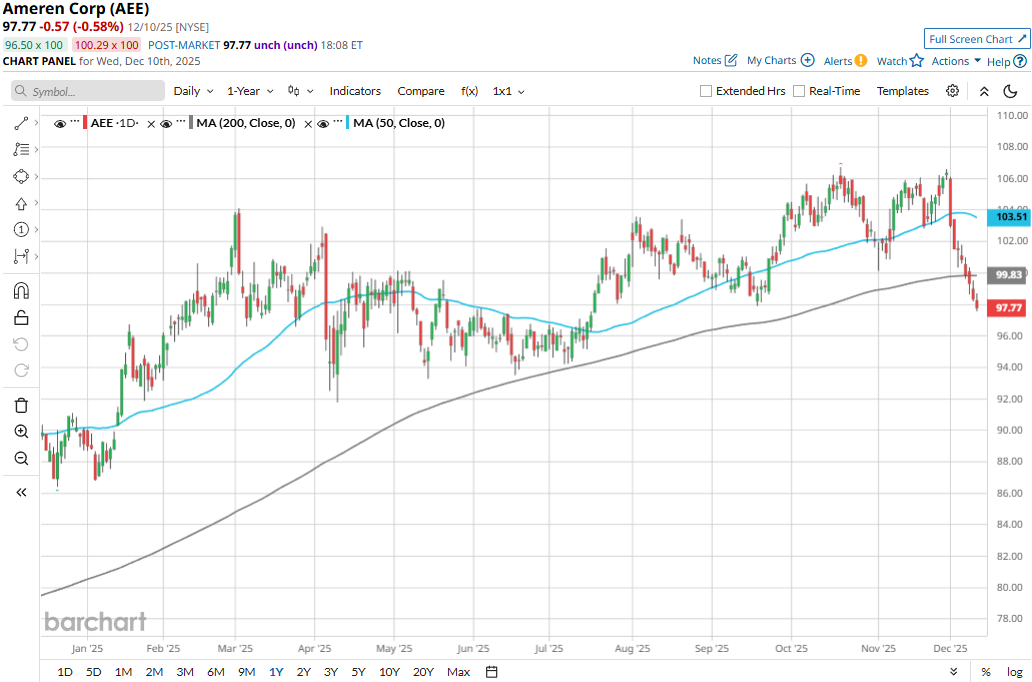Click the Full Screen Chart button
1032x682 pixels.
pyautogui.click(x=977, y=39)
